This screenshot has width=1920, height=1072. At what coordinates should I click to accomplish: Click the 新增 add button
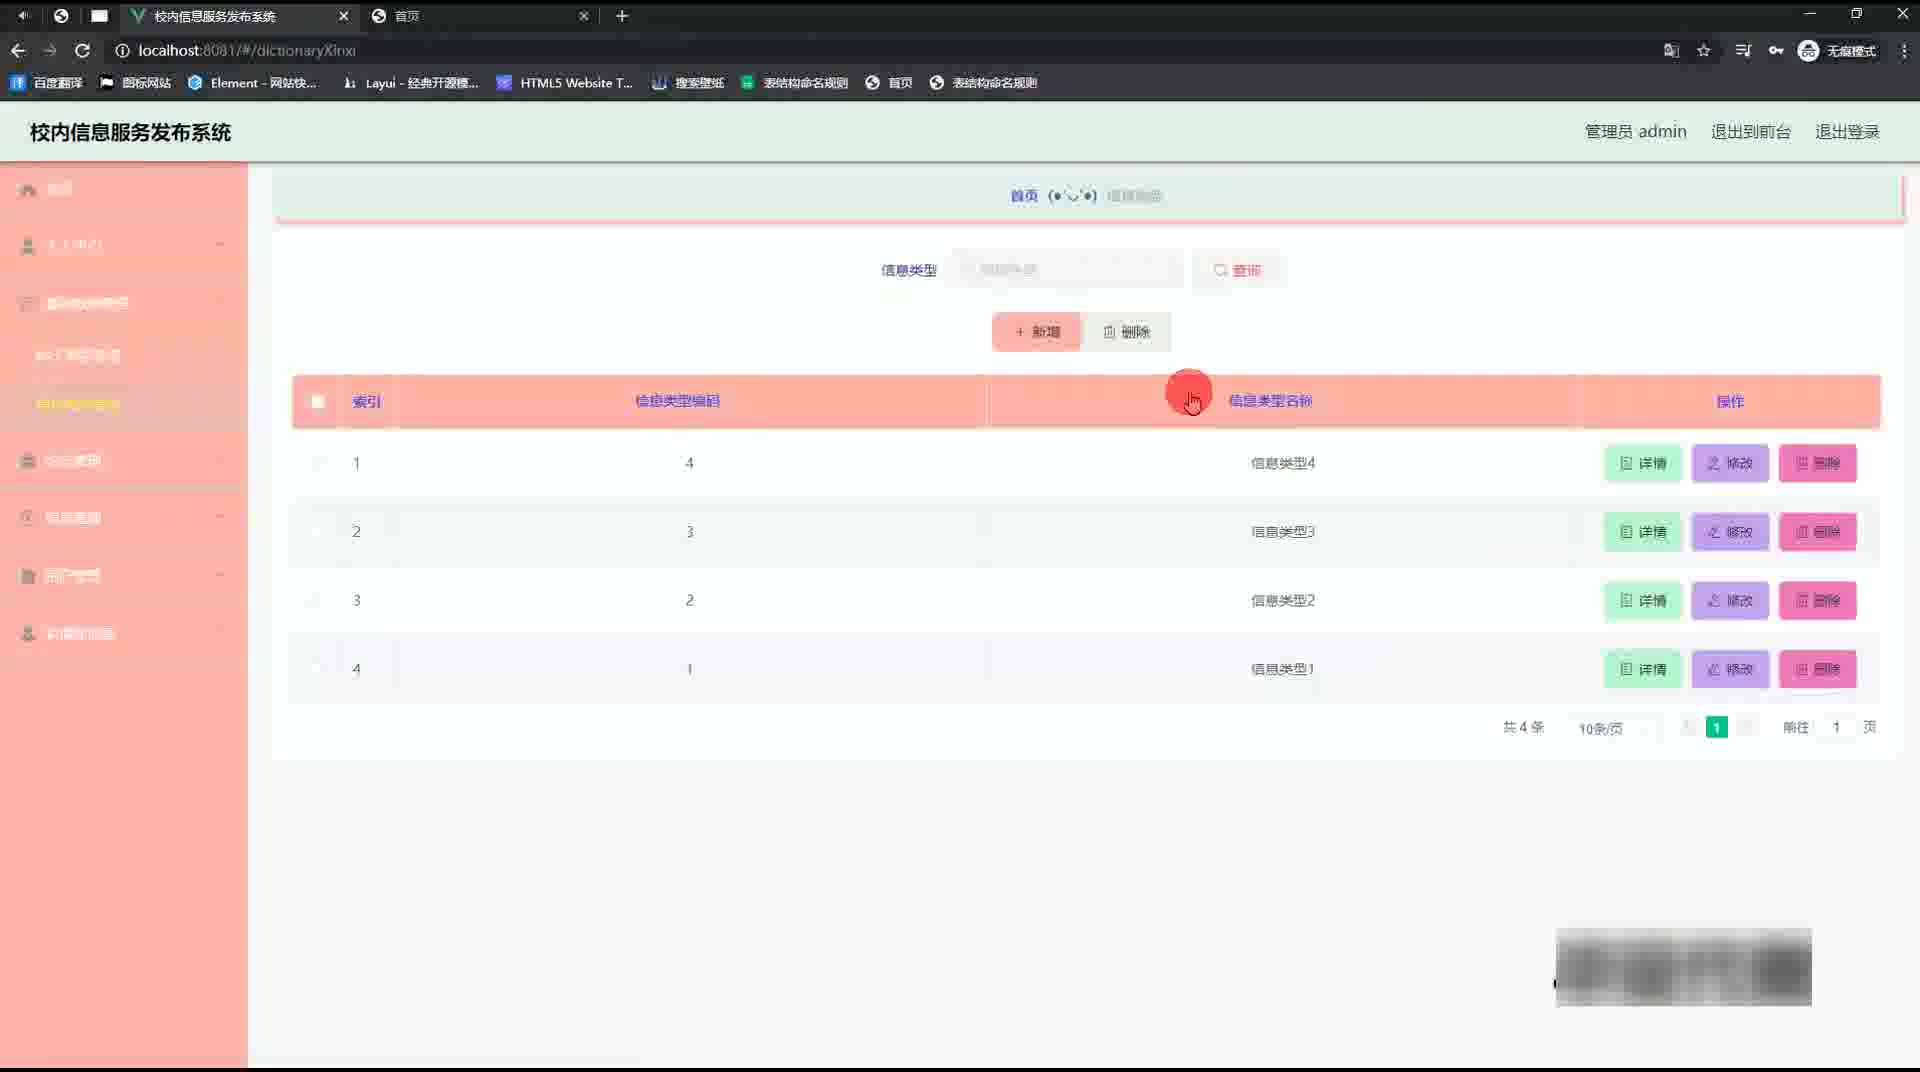1036,332
